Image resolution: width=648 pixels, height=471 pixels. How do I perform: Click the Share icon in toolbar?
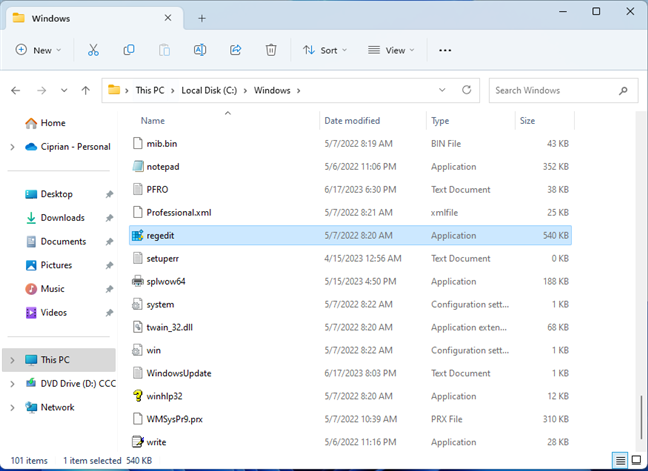236,50
